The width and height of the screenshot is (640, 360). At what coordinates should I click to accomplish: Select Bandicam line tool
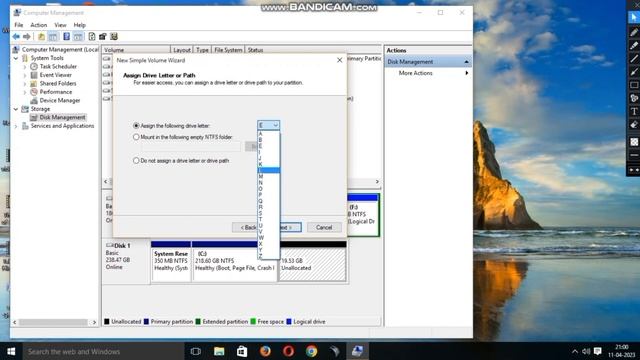(634, 59)
